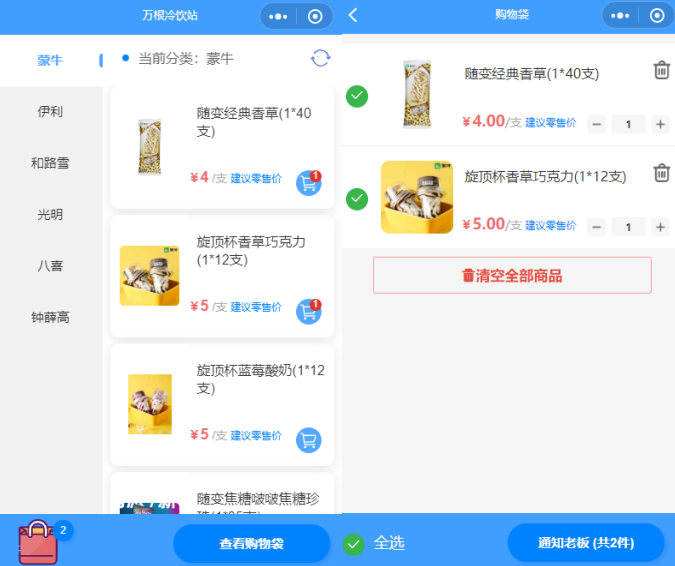The image size is (675, 566).
Task: Click 通知老板 (共2件) button
Action: coord(586,543)
